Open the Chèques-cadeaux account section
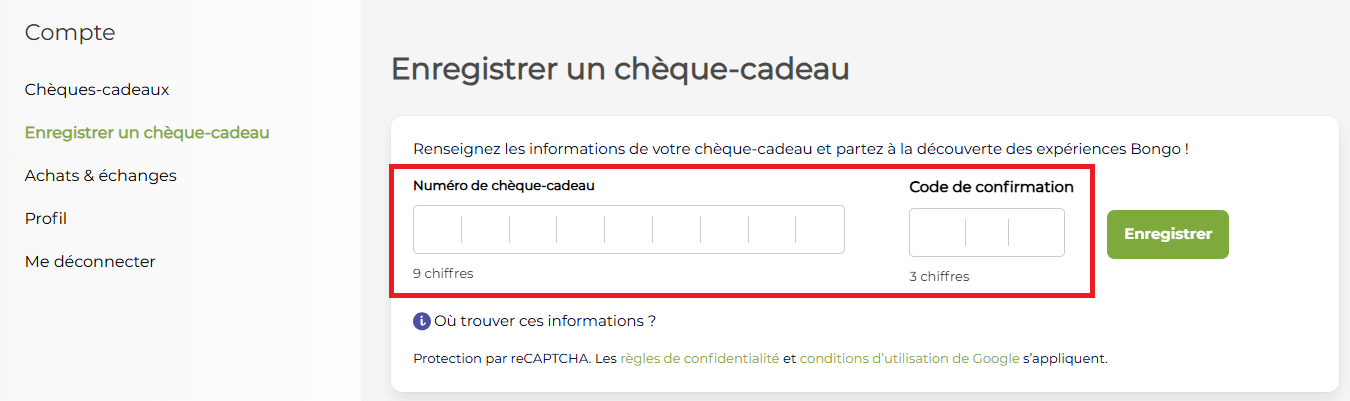 tap(97, 90)
